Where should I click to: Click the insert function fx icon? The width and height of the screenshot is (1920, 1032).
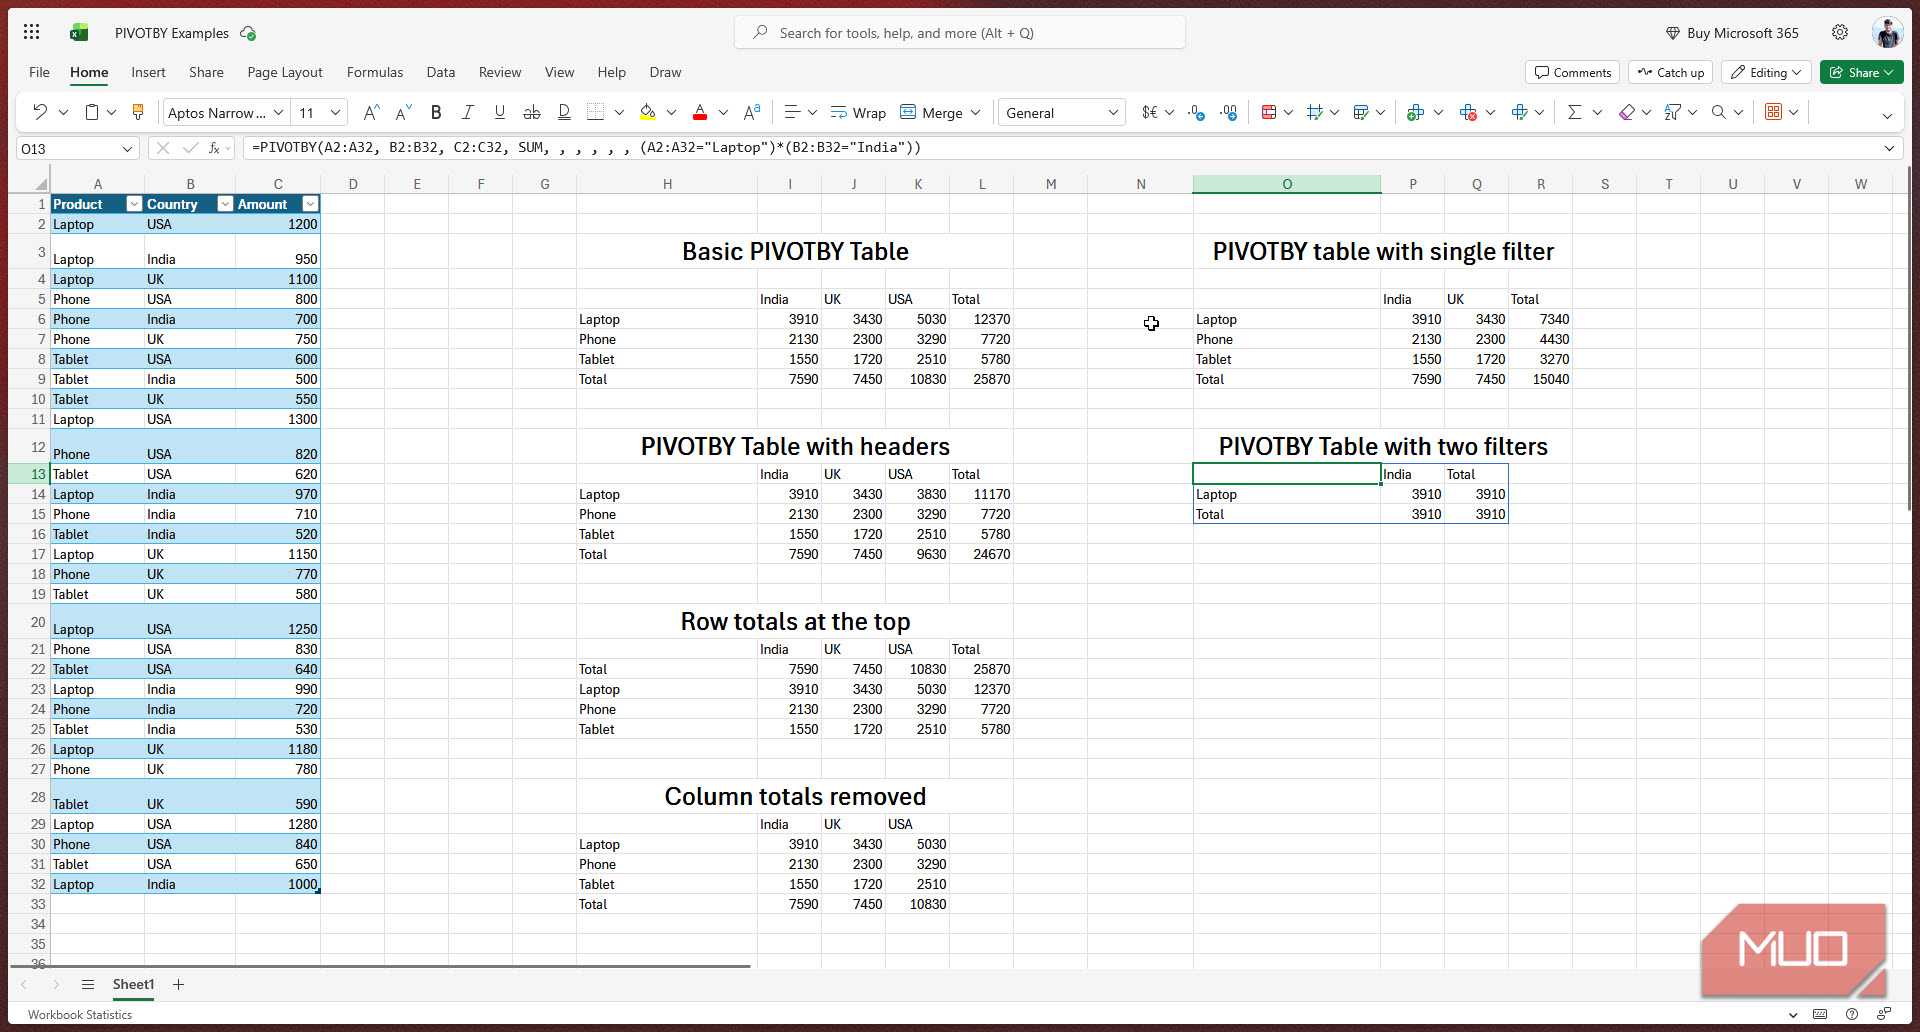click(x=214, y=148)
